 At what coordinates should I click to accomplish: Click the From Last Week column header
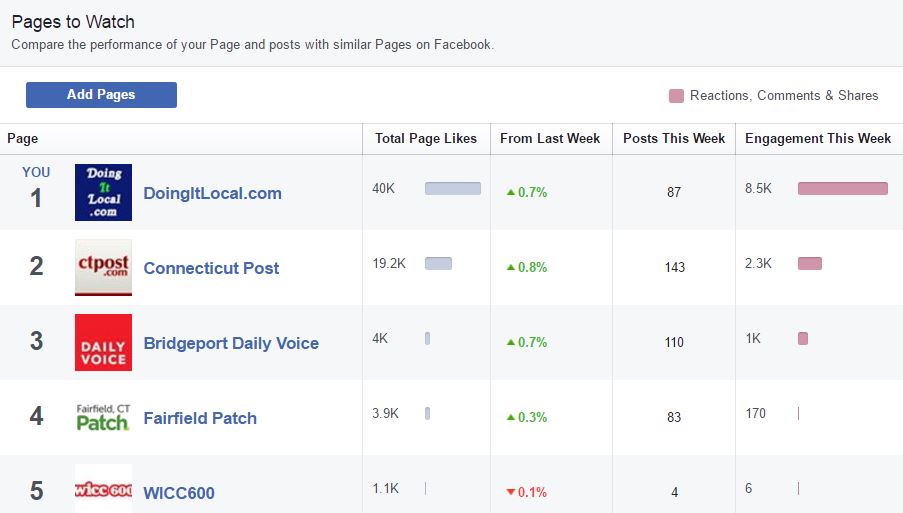[550, 138]
